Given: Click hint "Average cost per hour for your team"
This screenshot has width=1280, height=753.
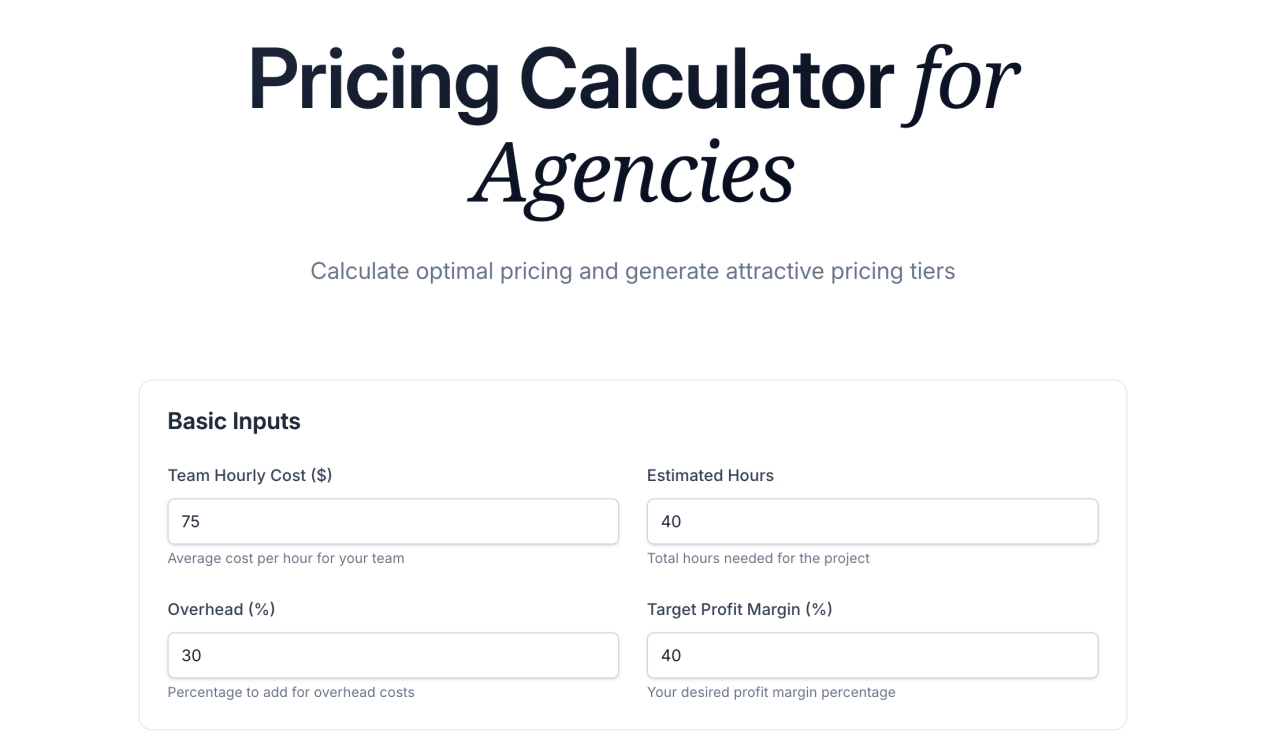Looking at the screenshot, I should 286,558.
